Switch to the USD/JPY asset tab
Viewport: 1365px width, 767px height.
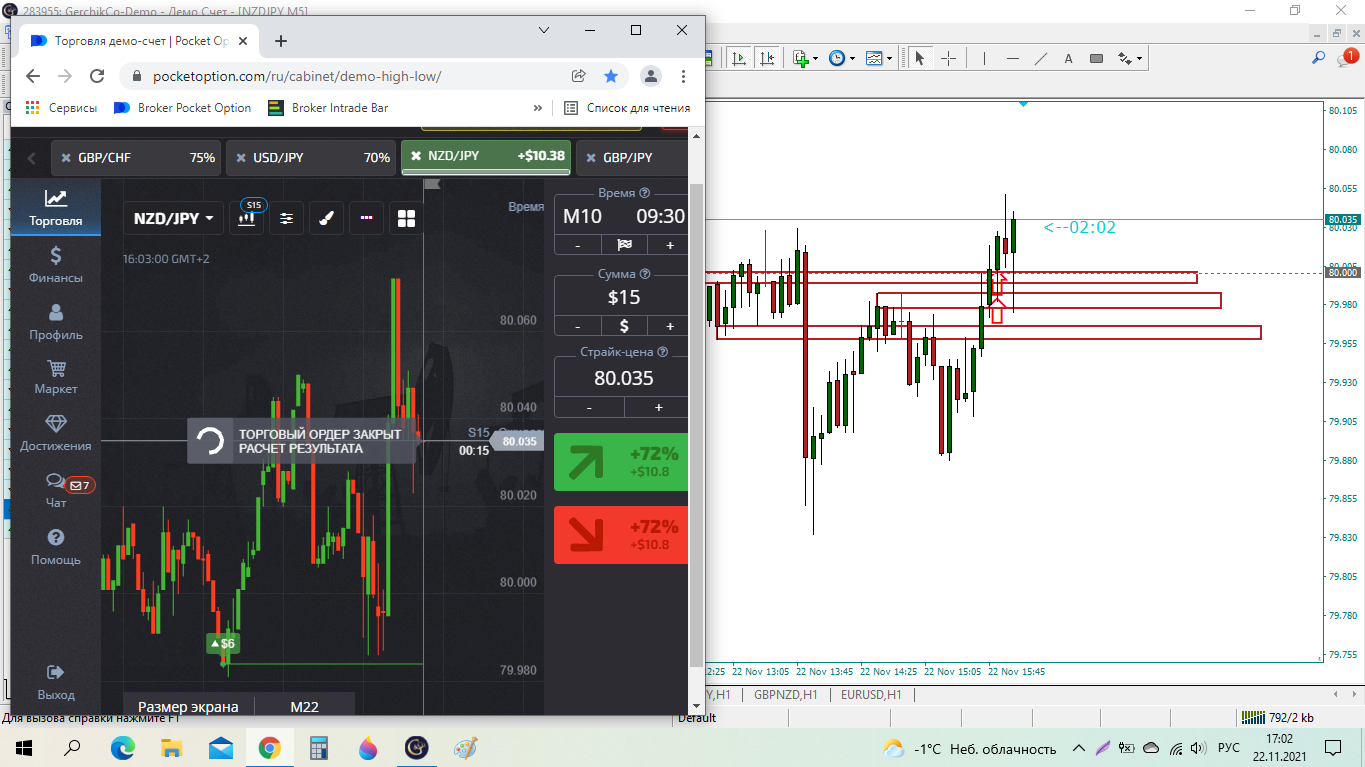pos(310,157)
